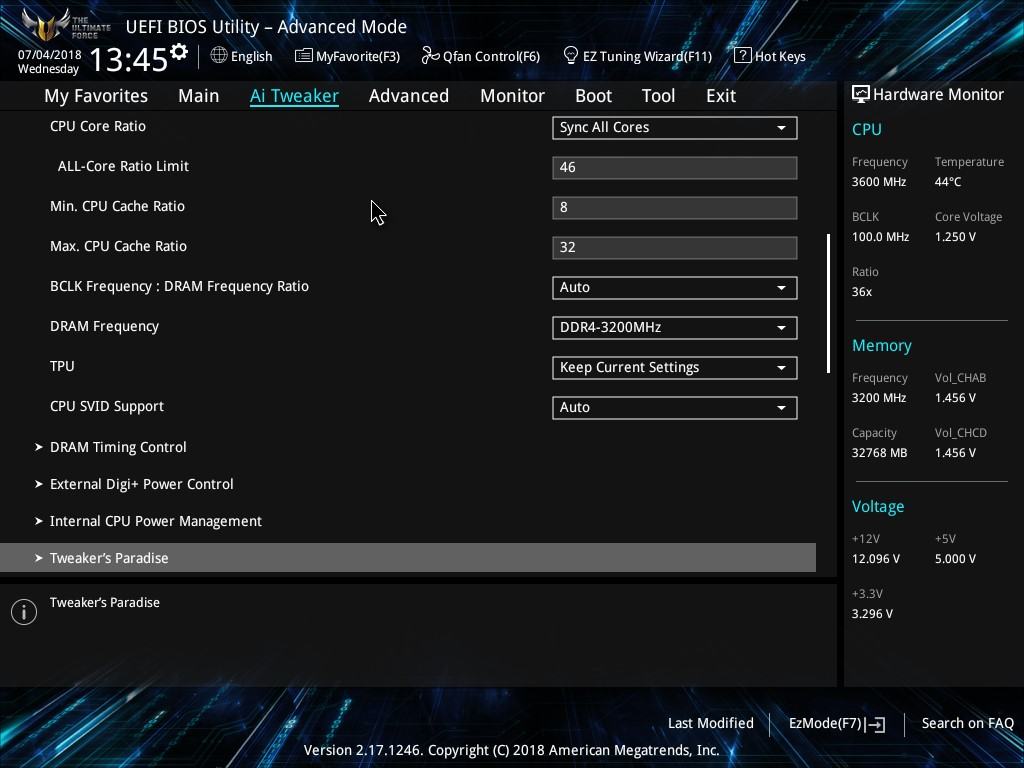This screenshot has height=768, width=1024.
Task: Open the CPU Core Ratio dropdown
Action: (675, 127)
